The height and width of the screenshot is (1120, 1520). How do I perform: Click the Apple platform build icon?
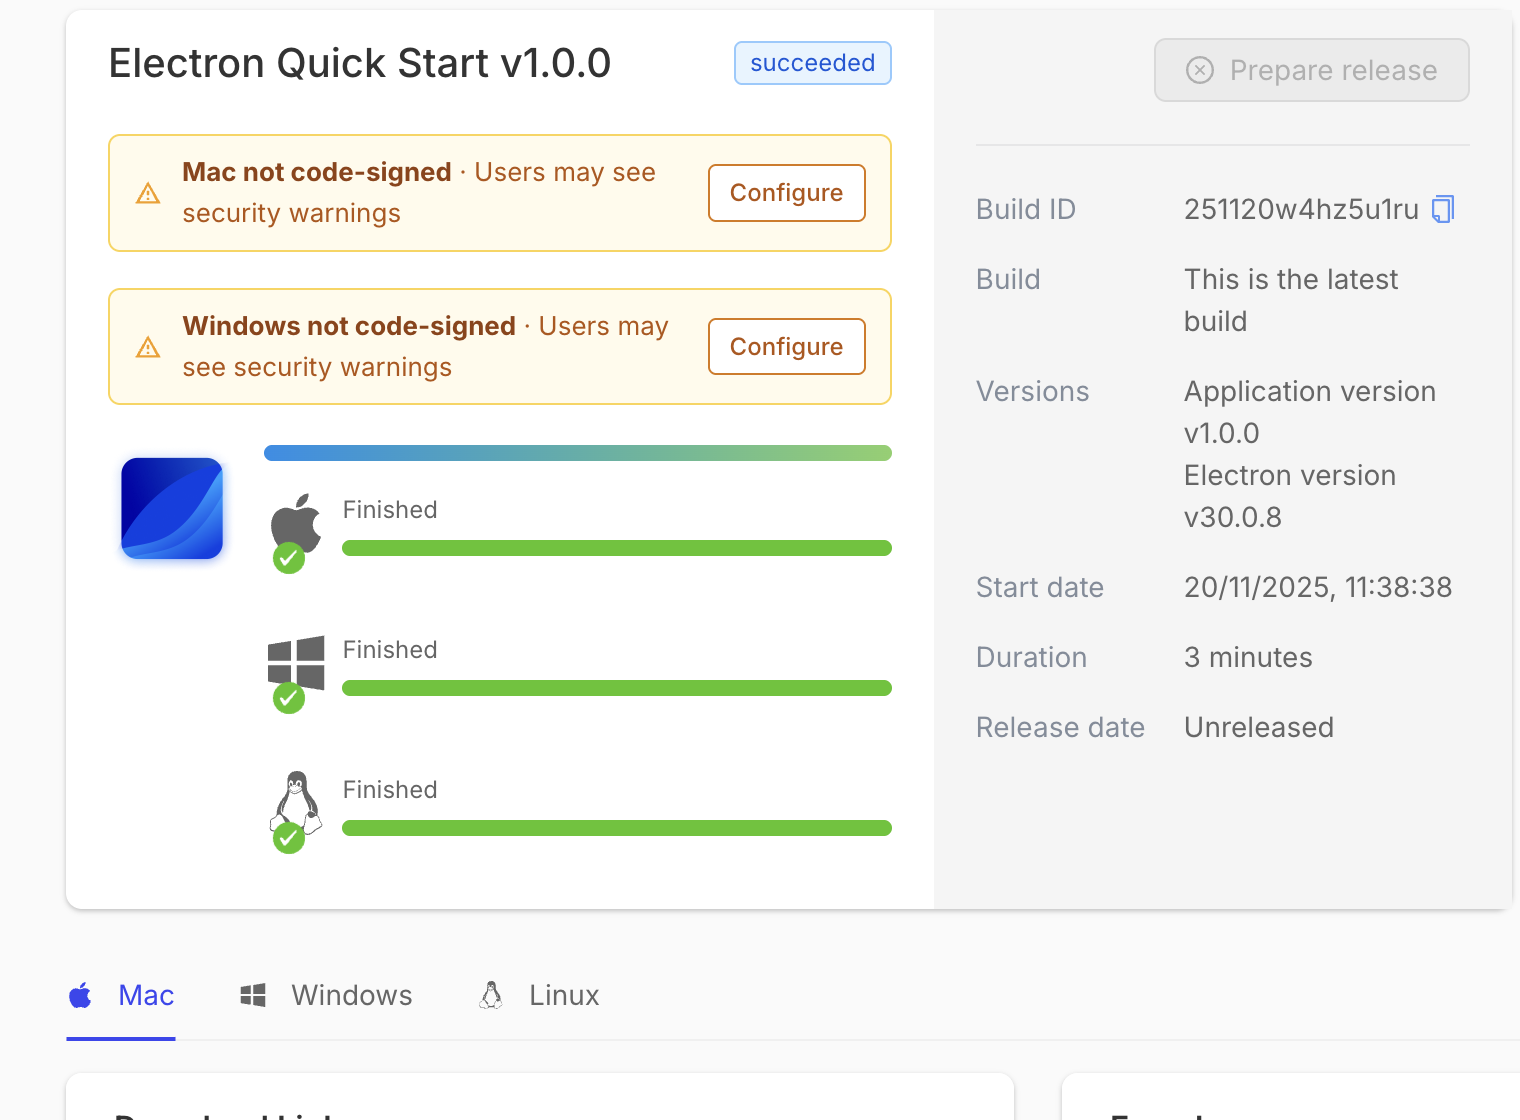coord(296,523)
